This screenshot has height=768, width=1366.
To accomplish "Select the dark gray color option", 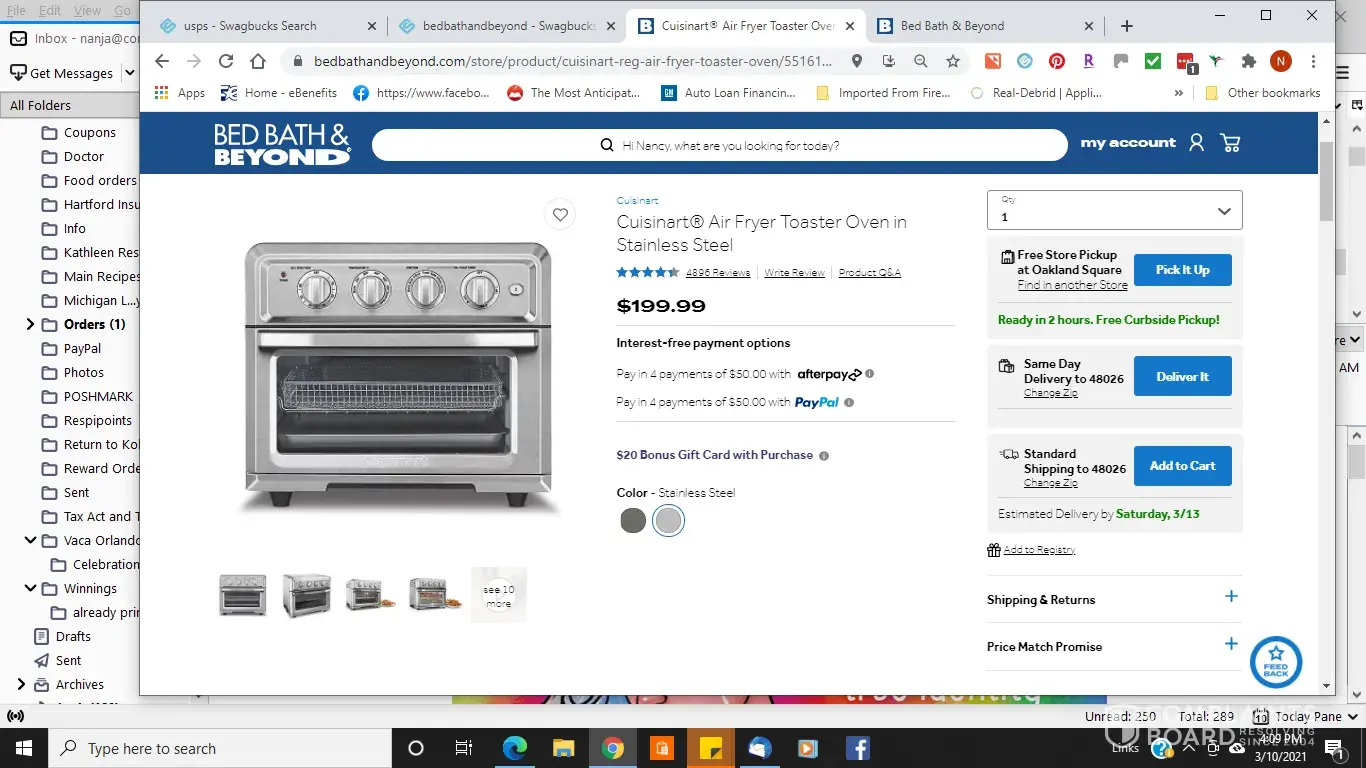I will click(x=633, y=520).
